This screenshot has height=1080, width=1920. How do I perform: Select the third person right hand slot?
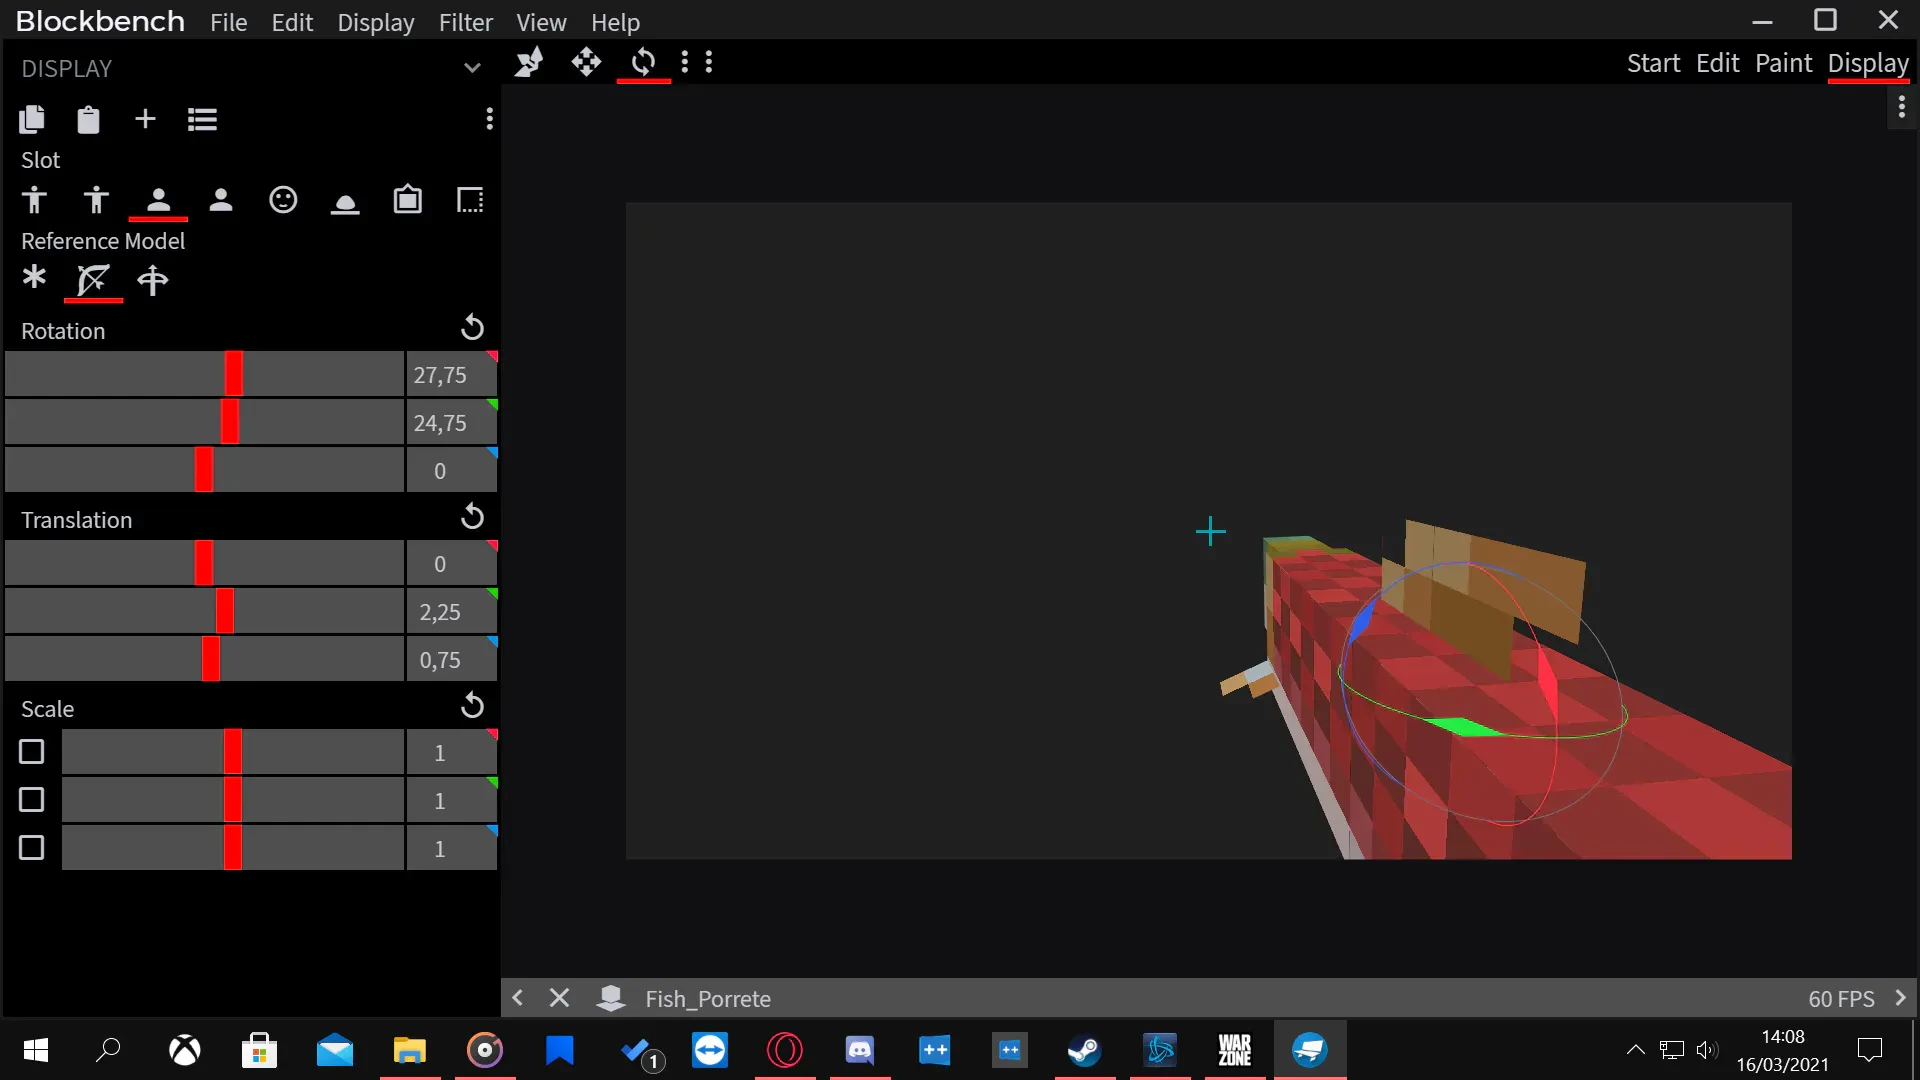coord(34,200)
